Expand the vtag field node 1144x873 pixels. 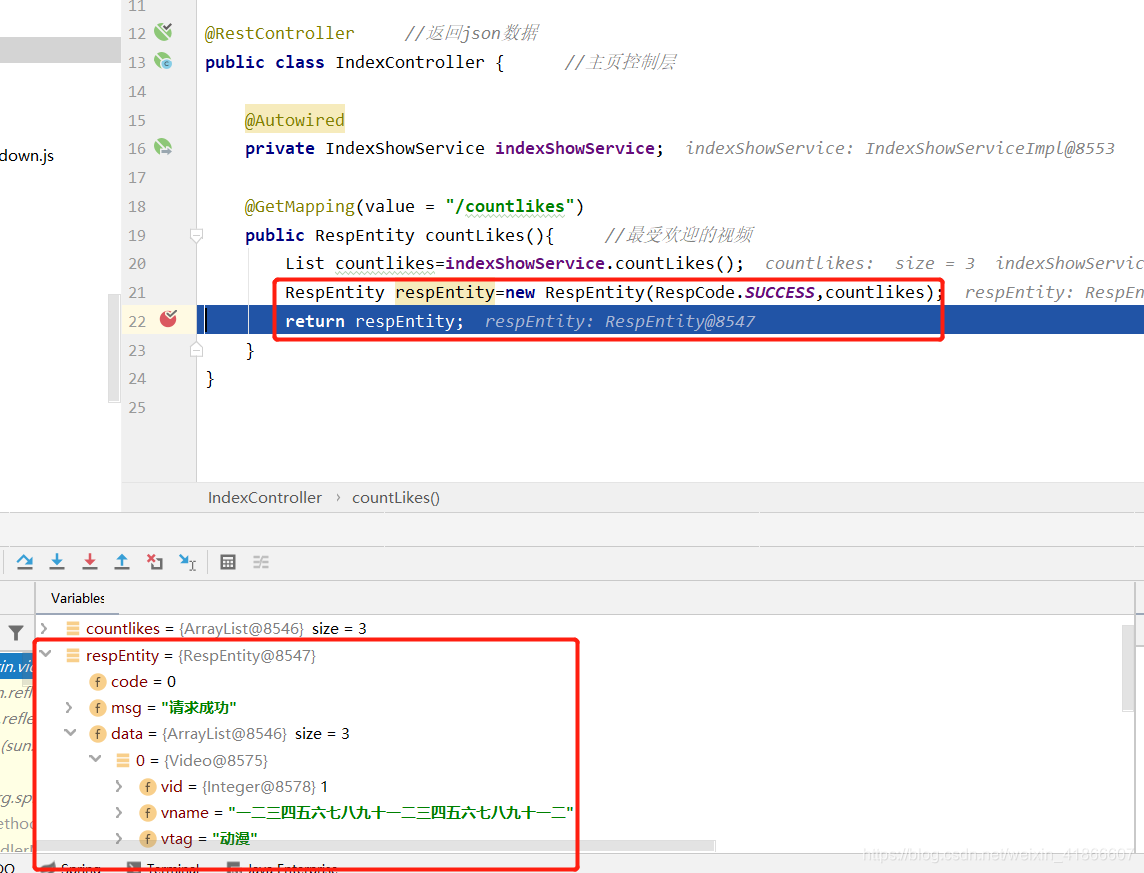(x=119, y=839)
